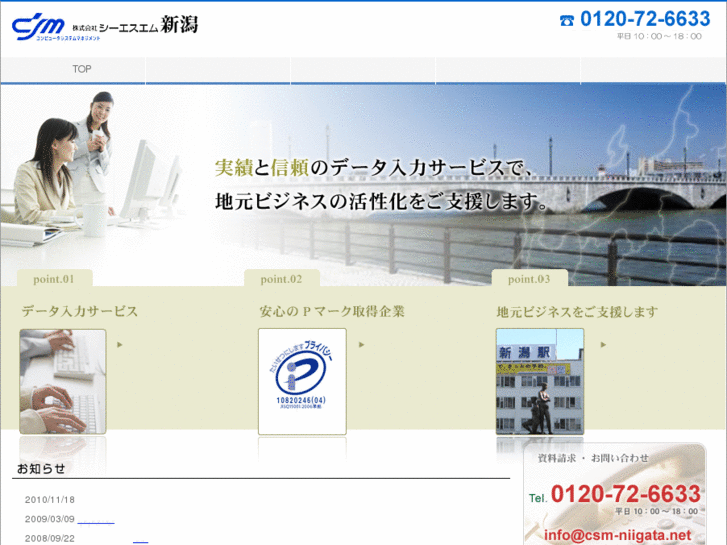
Task: Click the info@csm-niigata.net email address
Action: (618, 535)
